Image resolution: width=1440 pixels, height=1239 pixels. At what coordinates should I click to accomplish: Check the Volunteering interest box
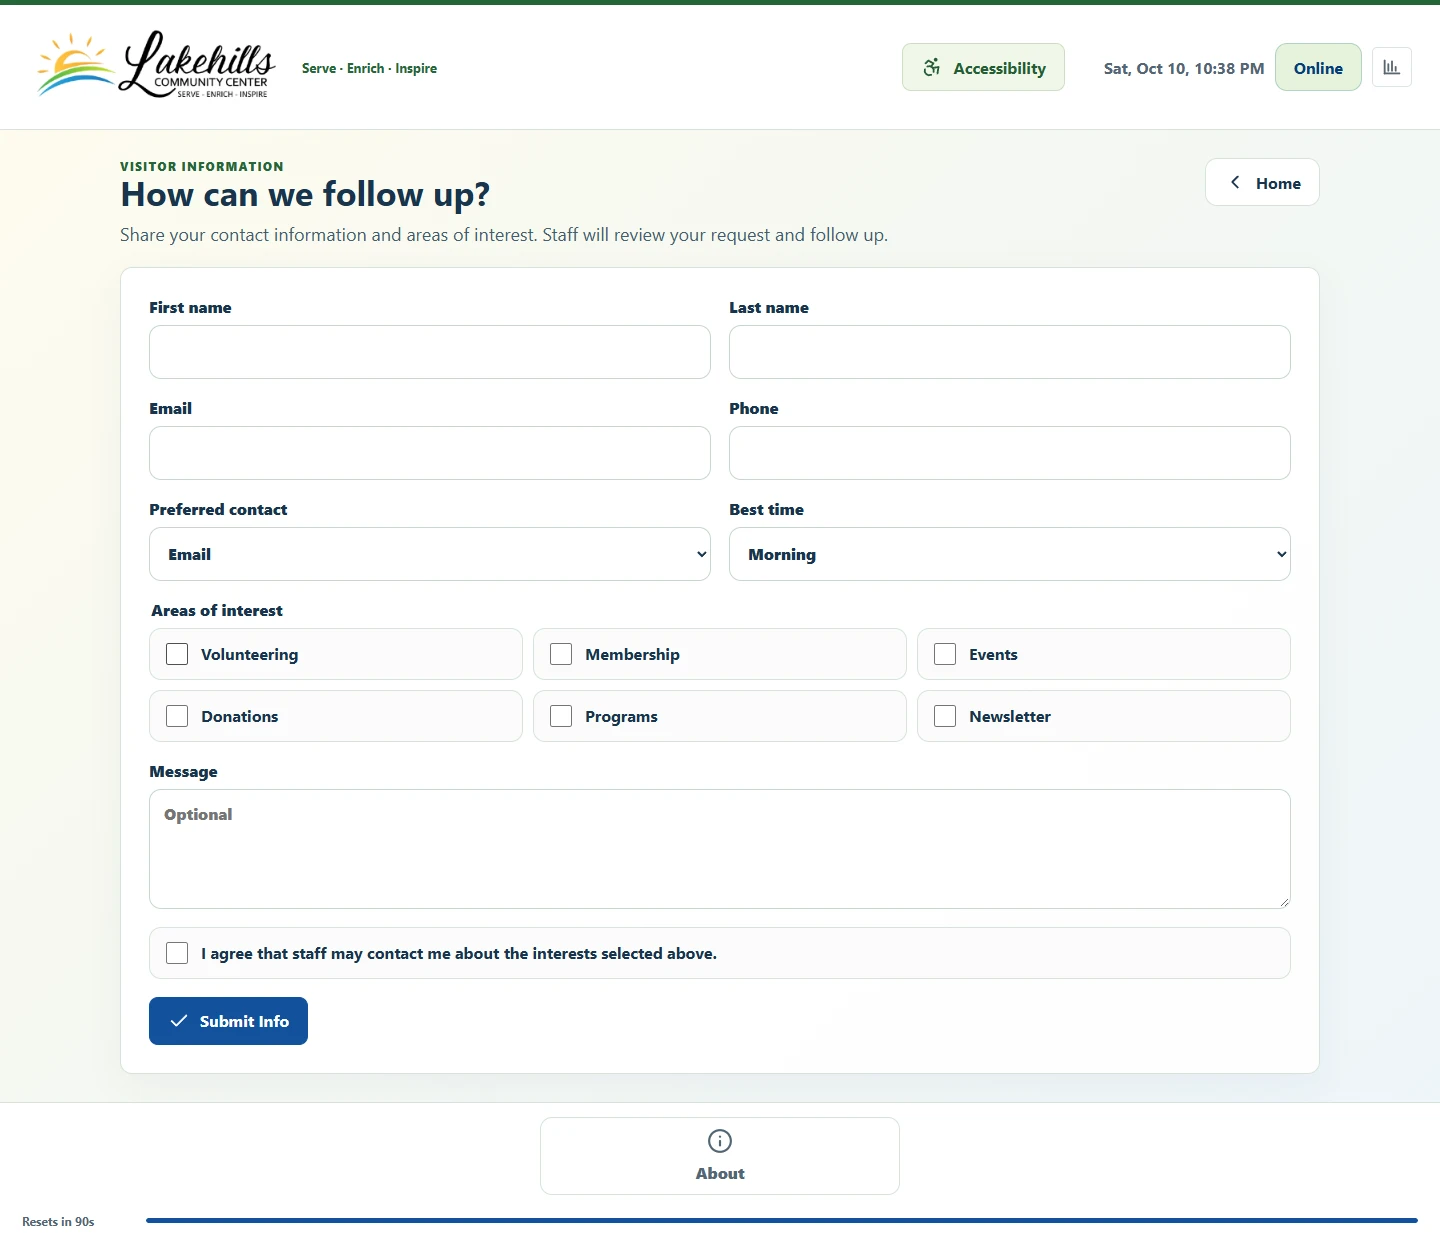tap(177, 654)
